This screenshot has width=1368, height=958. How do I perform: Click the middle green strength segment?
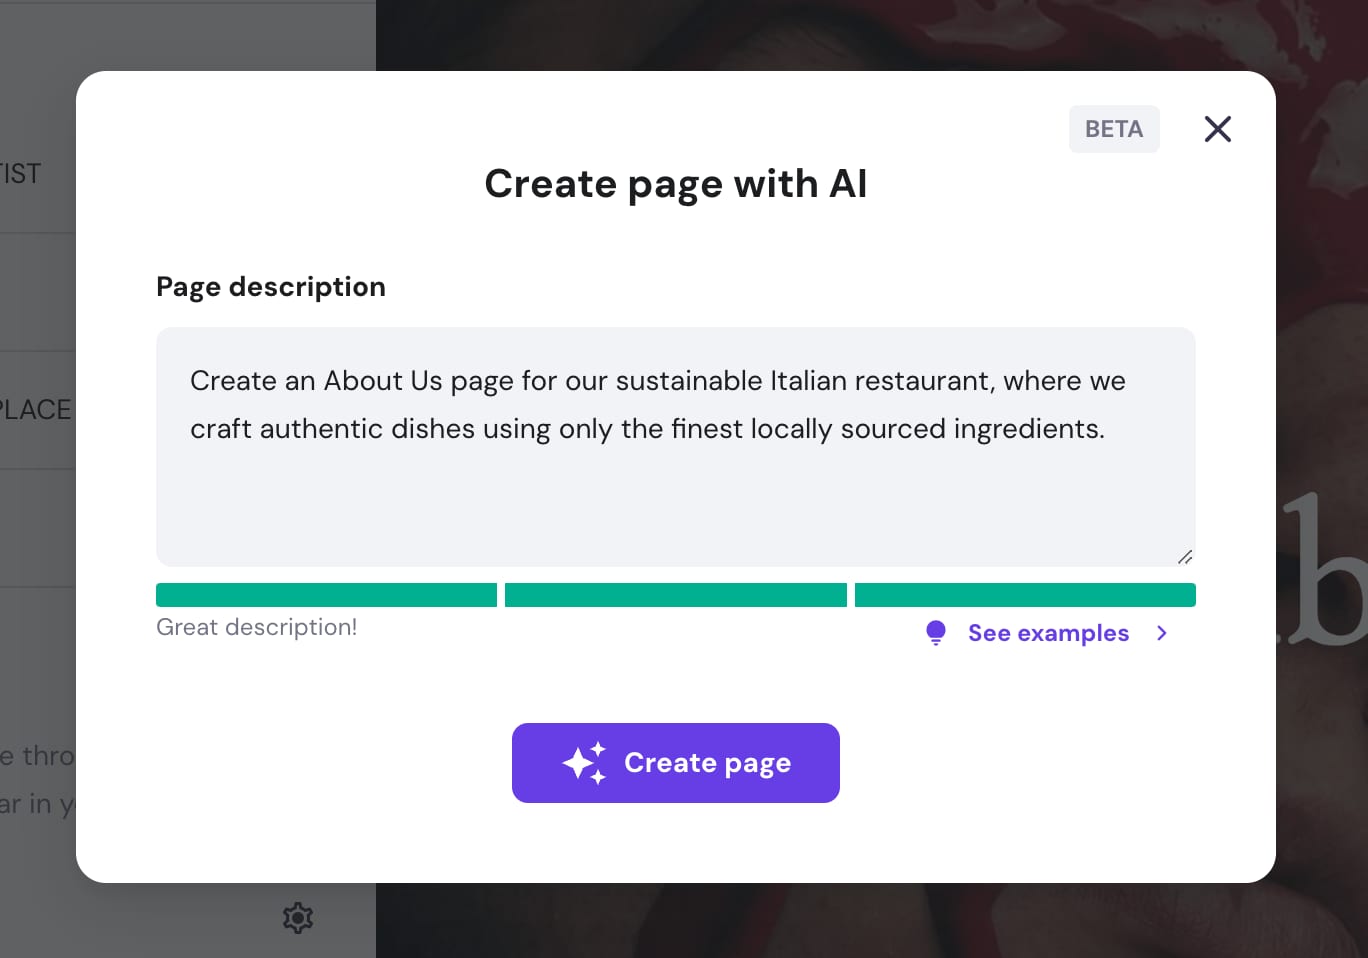click(675, 594)
